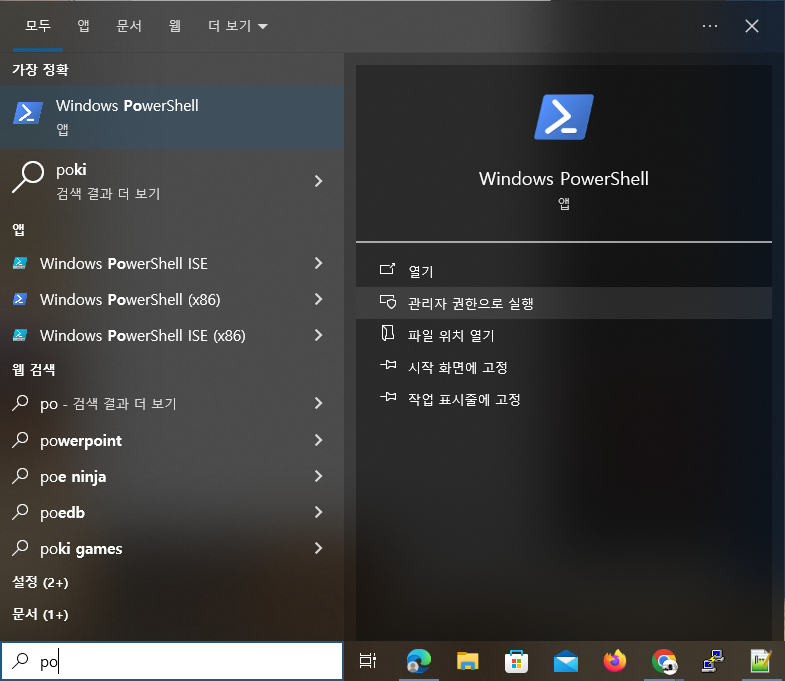785x681 pixels.
Task: Switch to the 문서 tab
Action: (x=129, y=26)
